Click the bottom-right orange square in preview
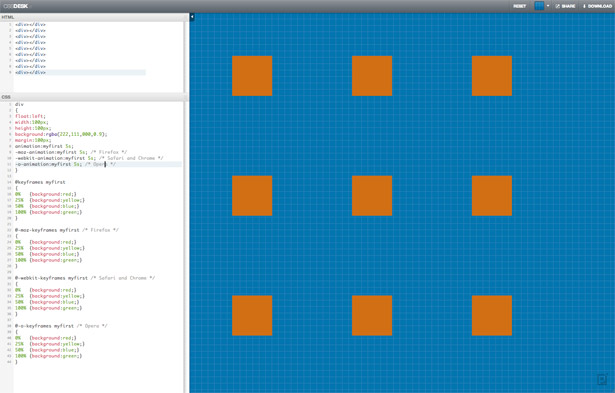This screenshot has height=393, width=615. coord(492,315)
